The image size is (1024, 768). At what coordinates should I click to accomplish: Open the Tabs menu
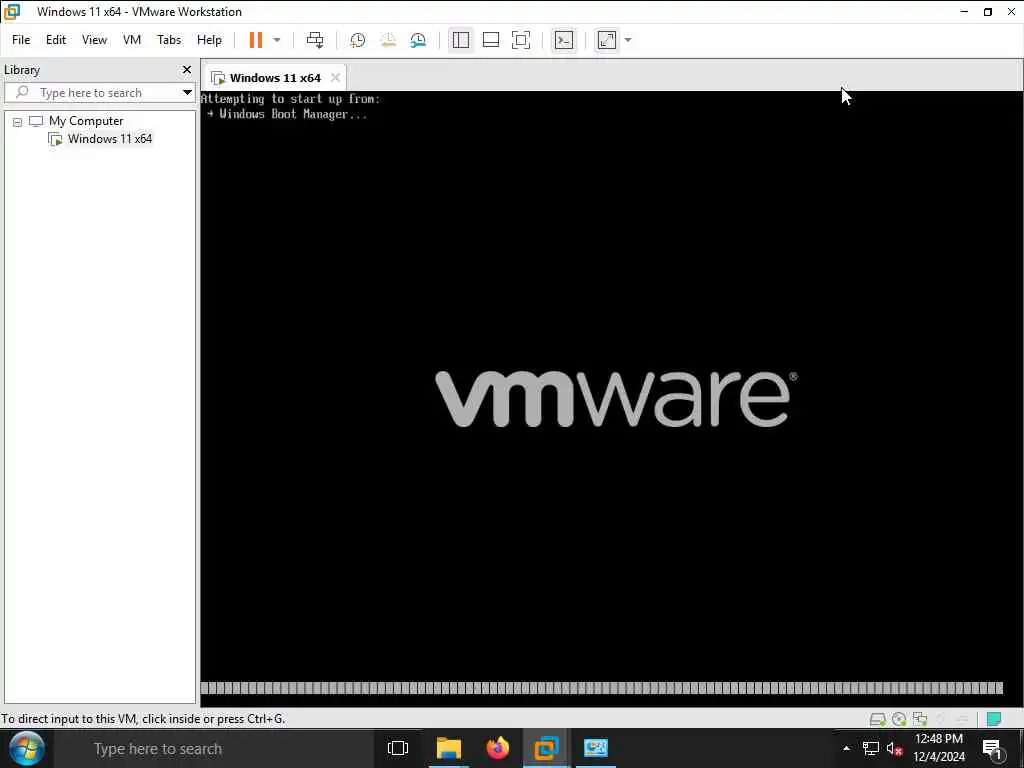pos(169,40)
